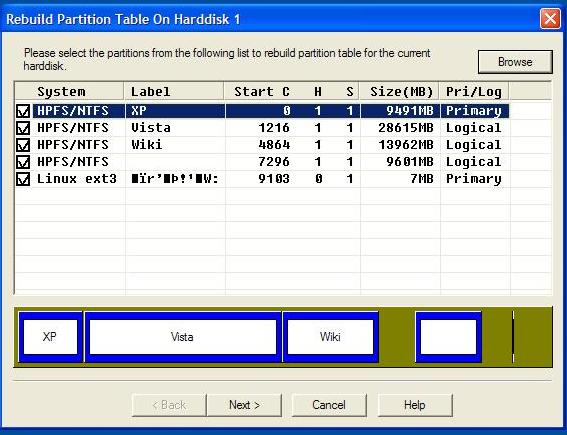Close the Rebuild Partition Table dialog
The height and width of the screenshot is (435, 567).
pyautogui.click(x=550, y=18)
